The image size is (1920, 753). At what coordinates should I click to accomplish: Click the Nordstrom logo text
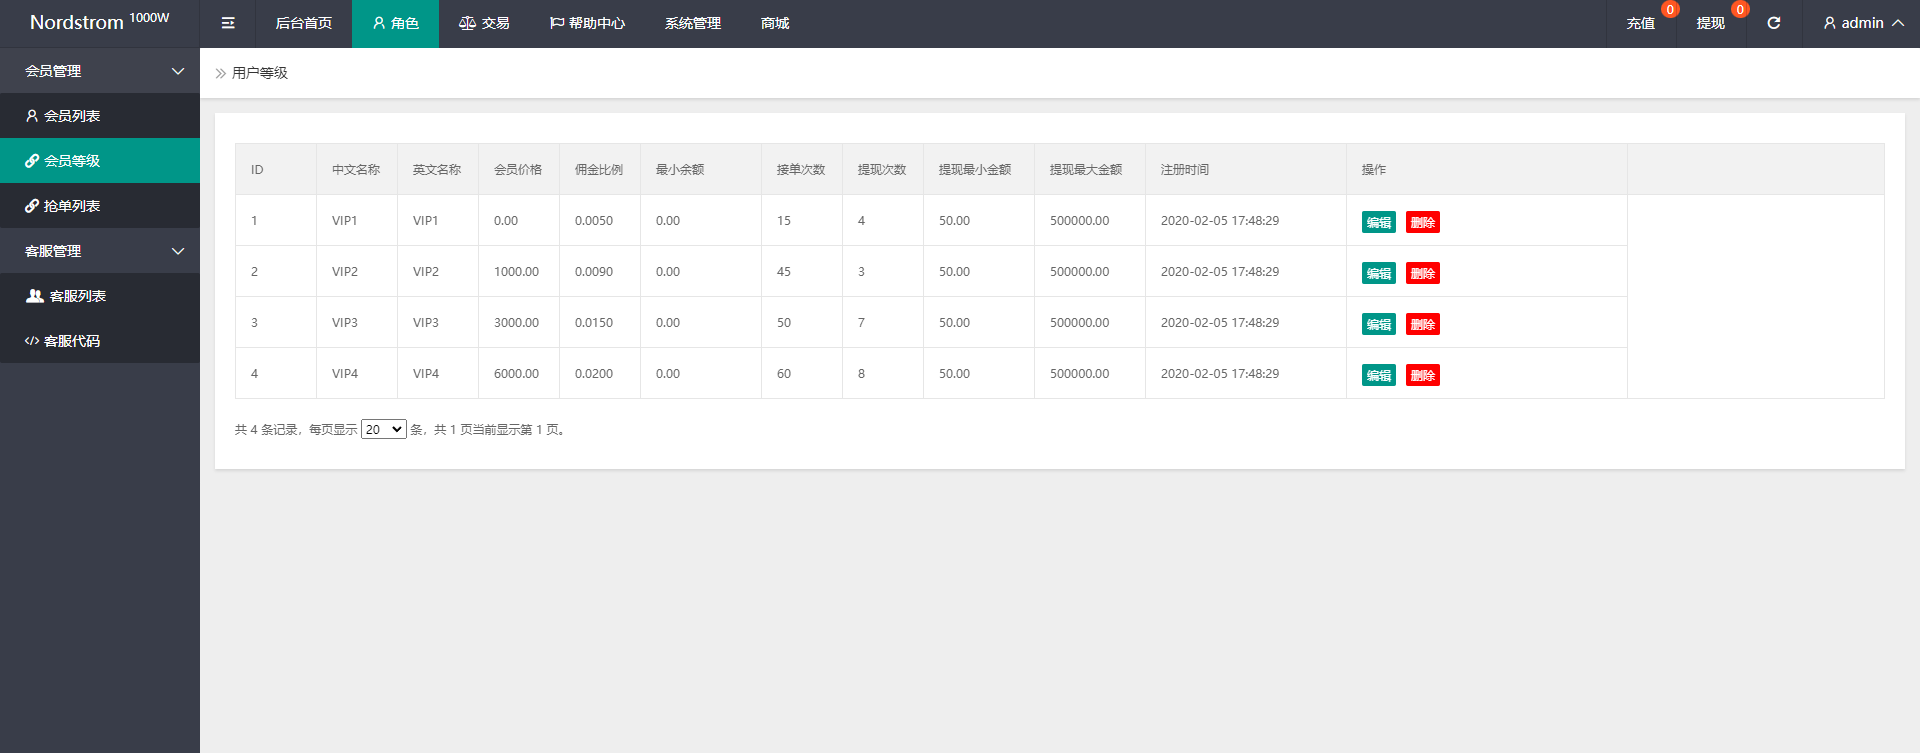coord(77,22)
